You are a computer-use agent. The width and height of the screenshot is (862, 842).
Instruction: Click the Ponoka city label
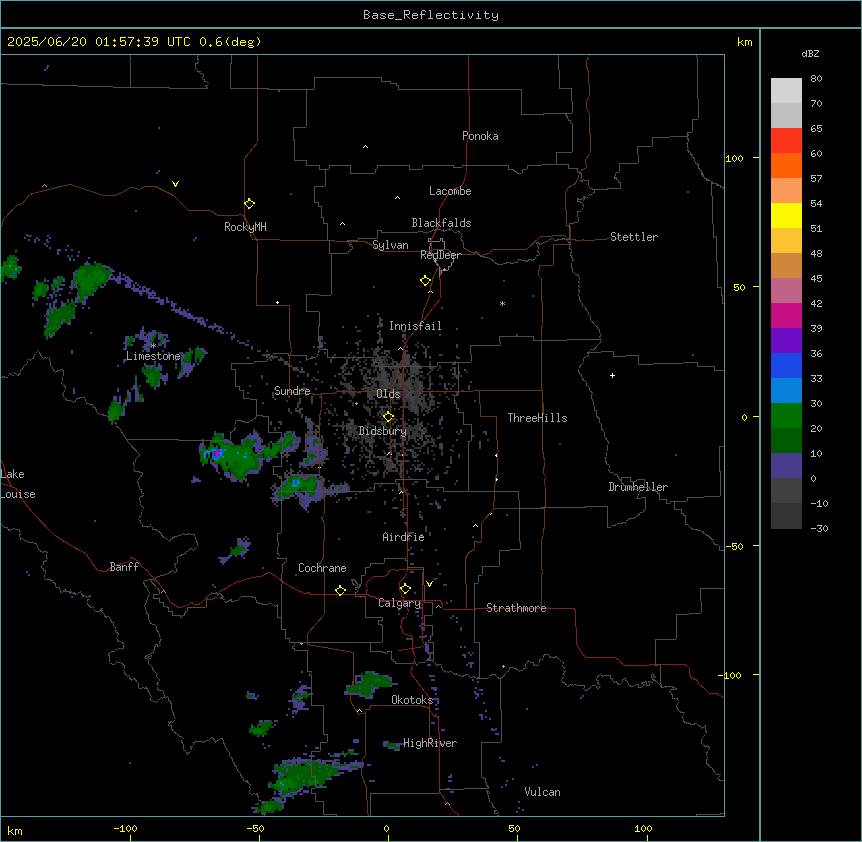pyautogui.click(x=480, y=136)
